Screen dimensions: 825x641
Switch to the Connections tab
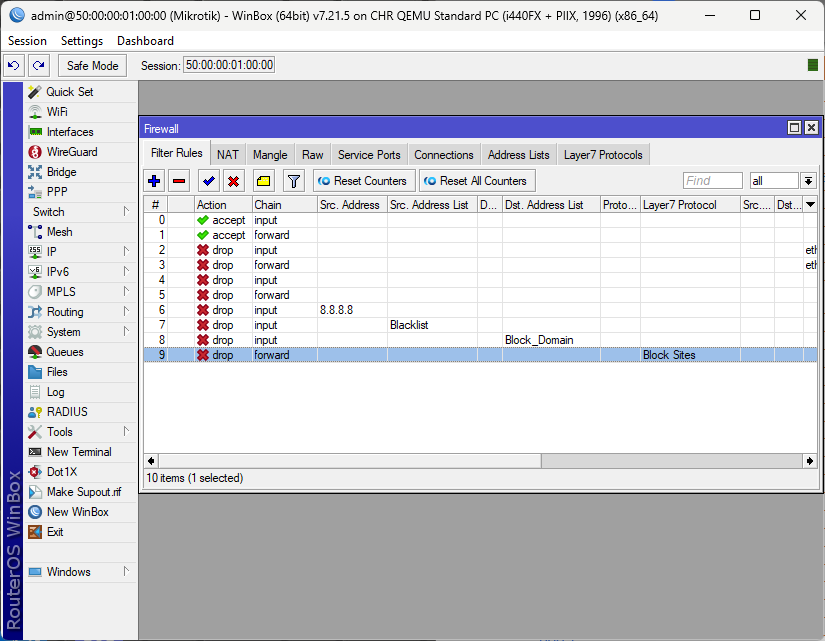pos(444,155)
